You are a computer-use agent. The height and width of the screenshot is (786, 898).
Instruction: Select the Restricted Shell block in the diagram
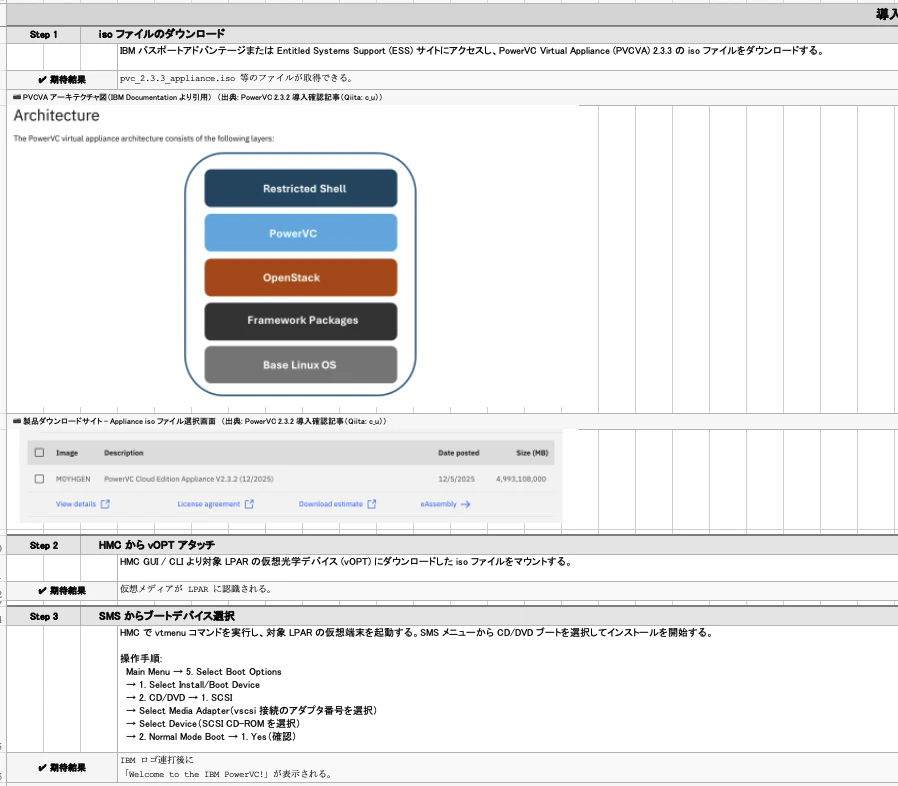point(301,188)
